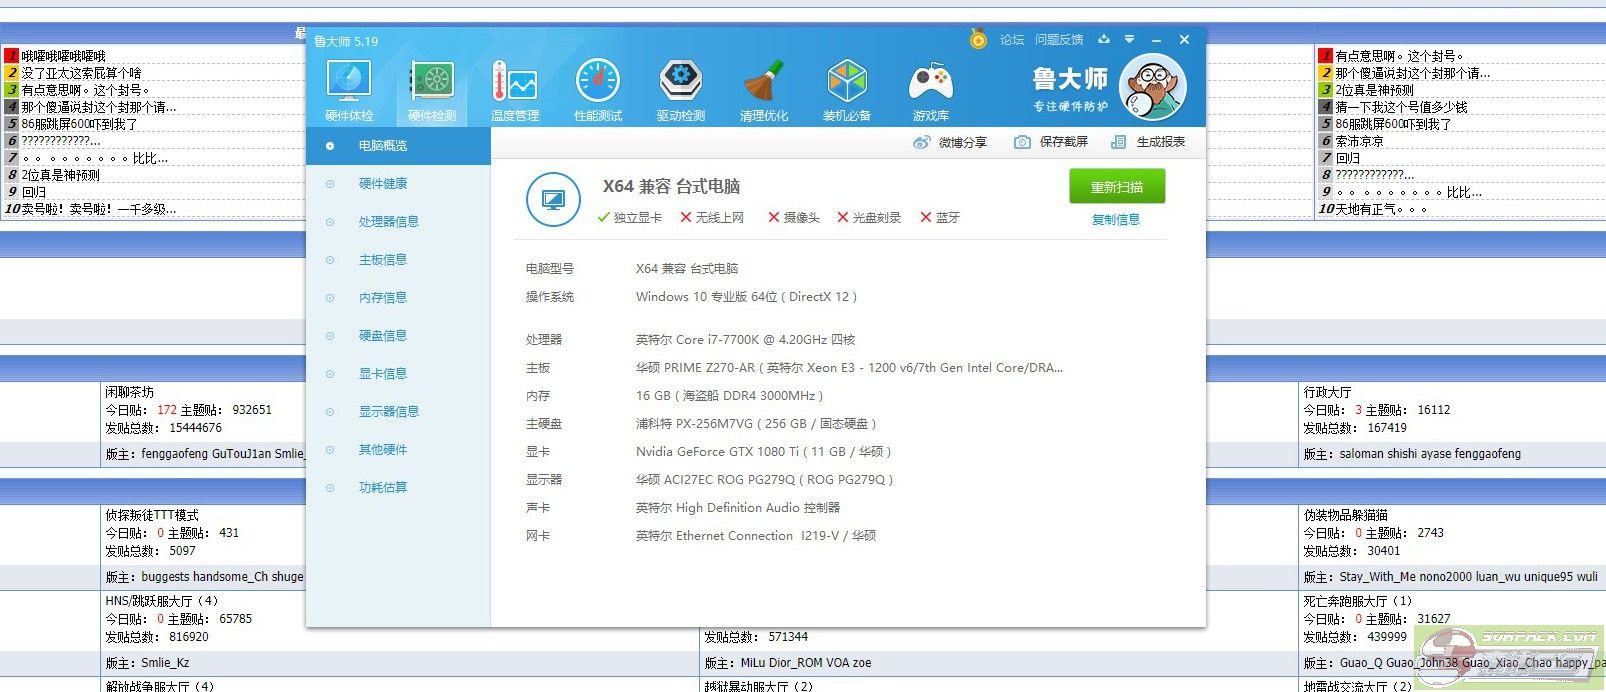The height and width of the screenshot is (692, 1606).
Task: Open the 论坛 forum link in title bar
Action: coord(1012,40)
